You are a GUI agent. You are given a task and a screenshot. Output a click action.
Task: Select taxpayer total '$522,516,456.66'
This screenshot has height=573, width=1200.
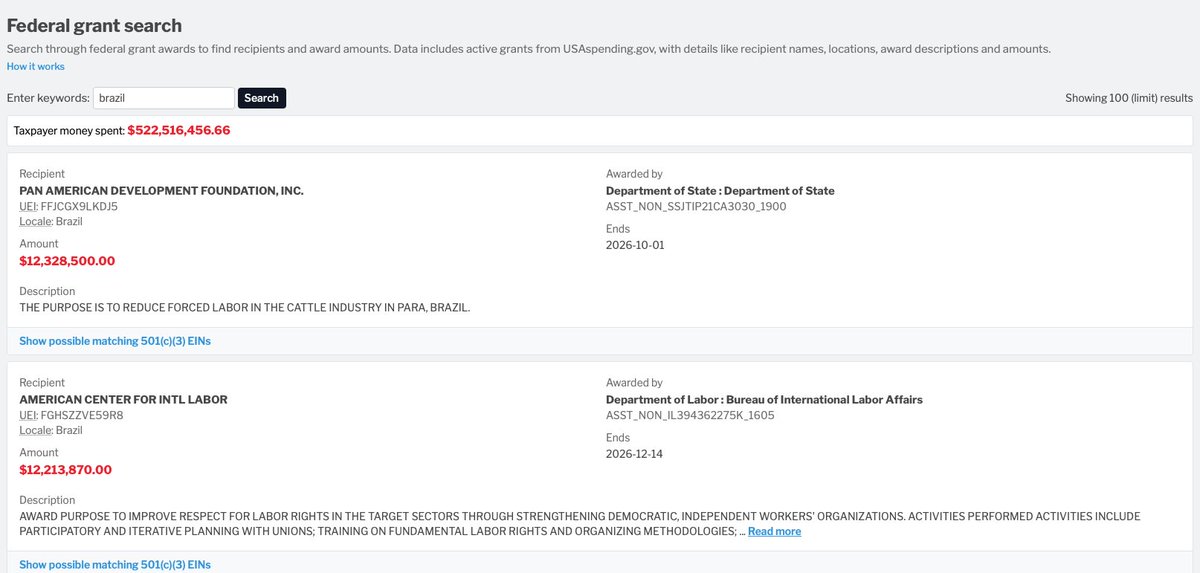[179, 131]
